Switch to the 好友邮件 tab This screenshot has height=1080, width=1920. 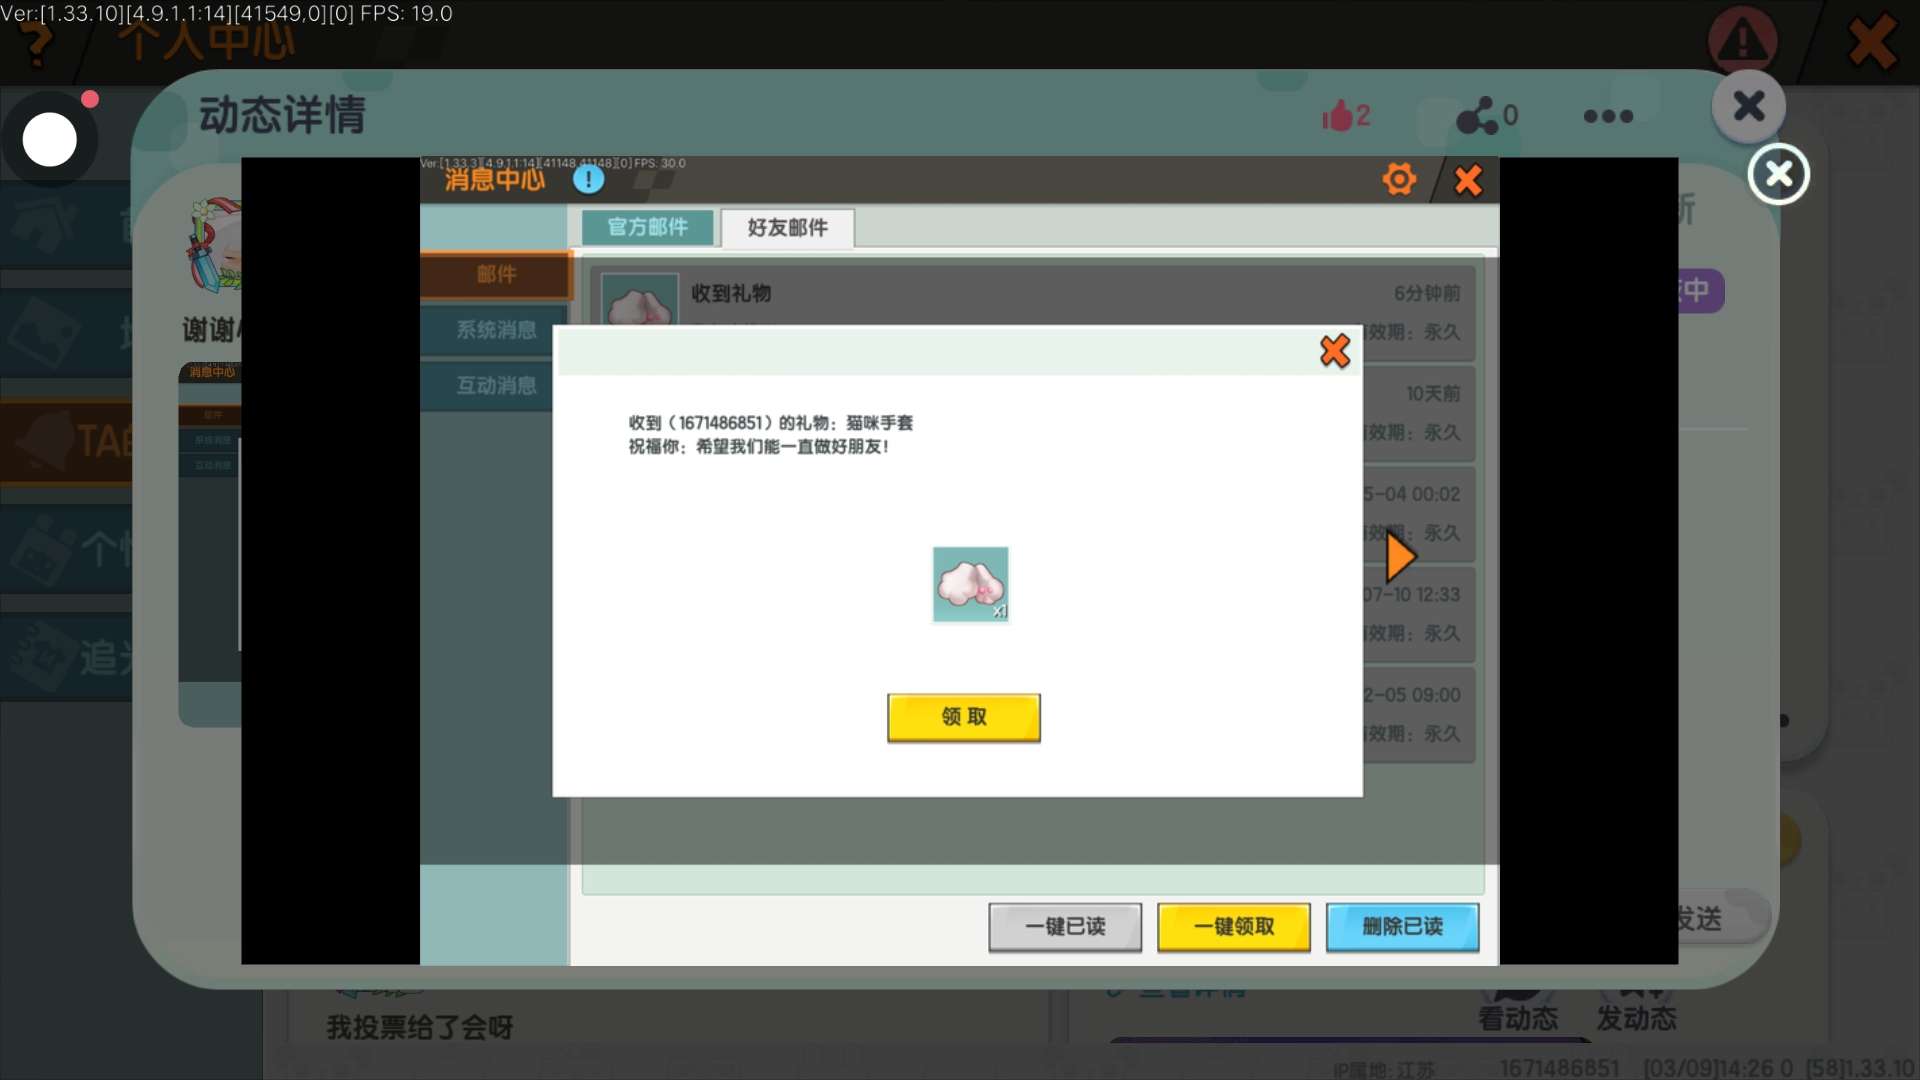tap(787, 227)
